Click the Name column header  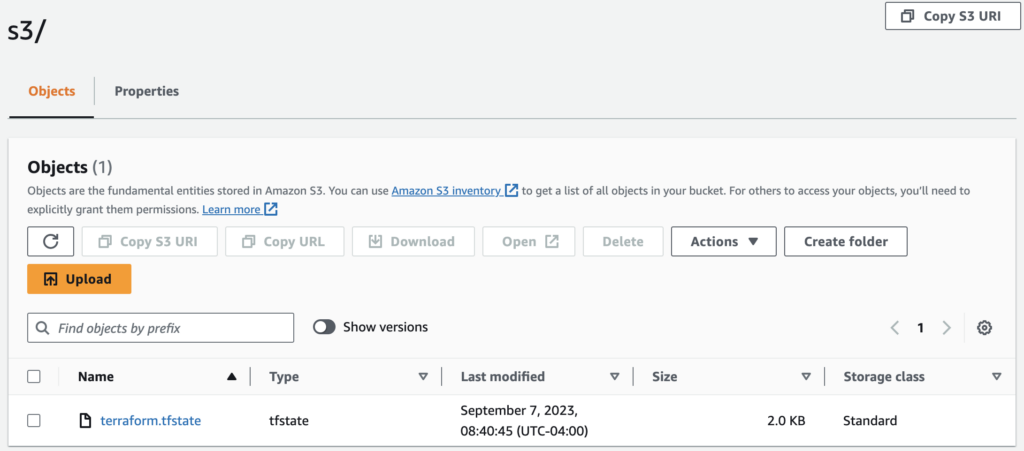(x=96, y=377)
